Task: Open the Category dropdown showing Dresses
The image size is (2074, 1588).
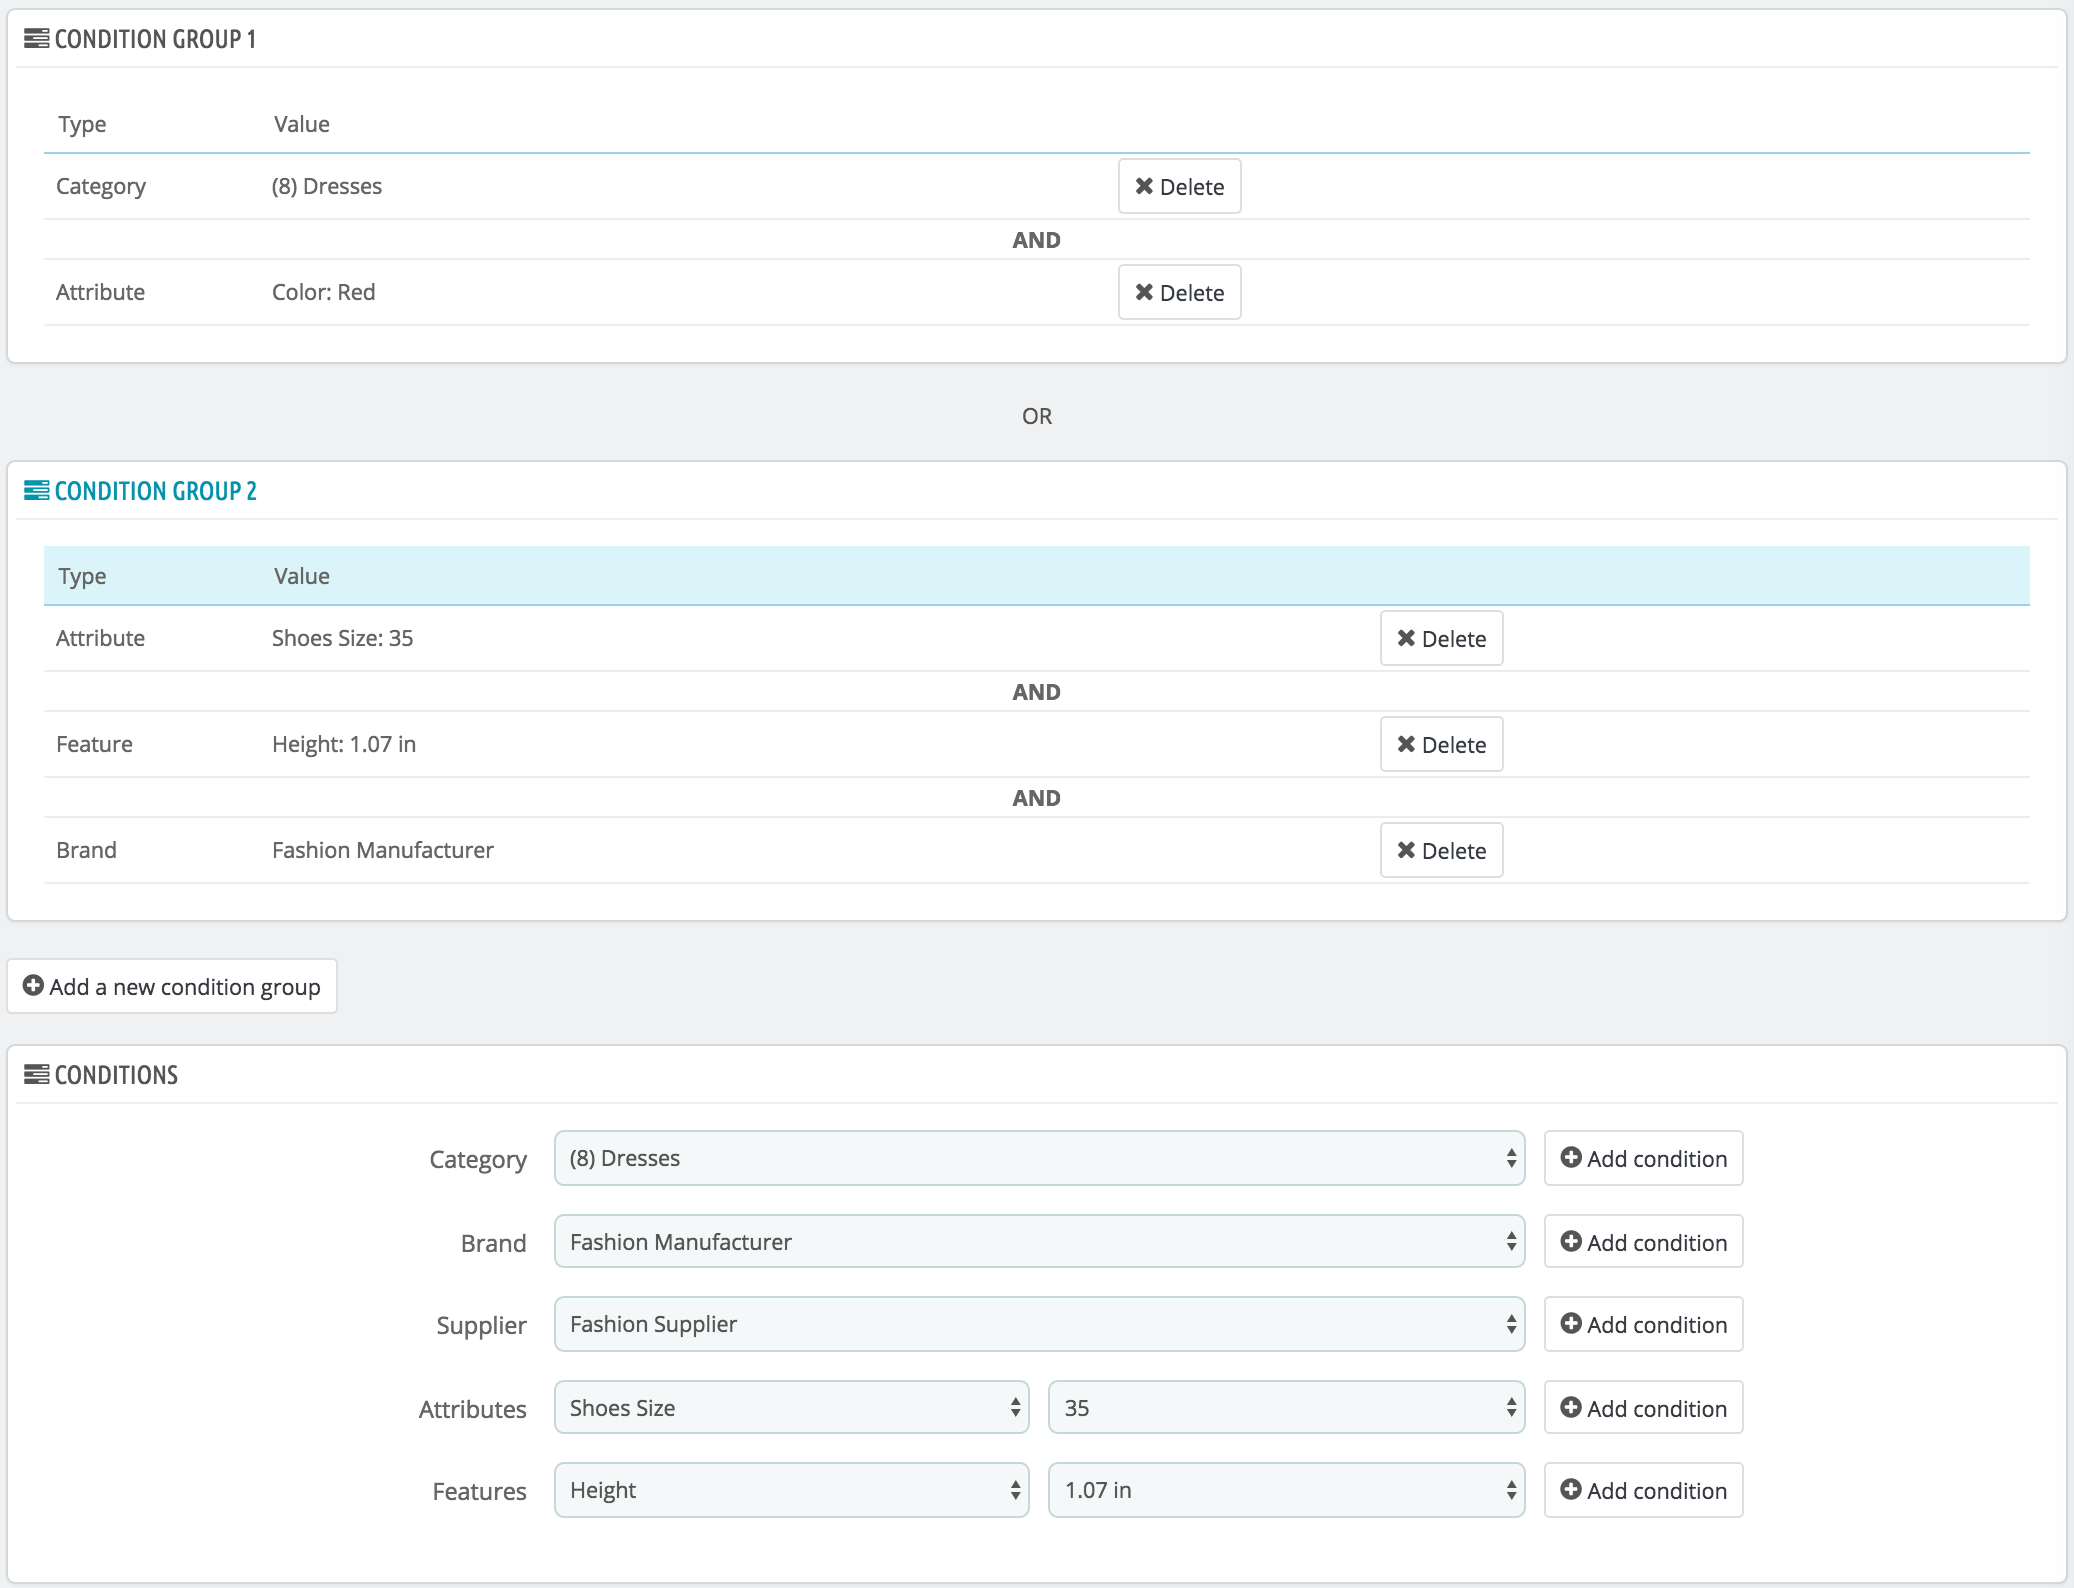Action: (x=1039, y=1159)
